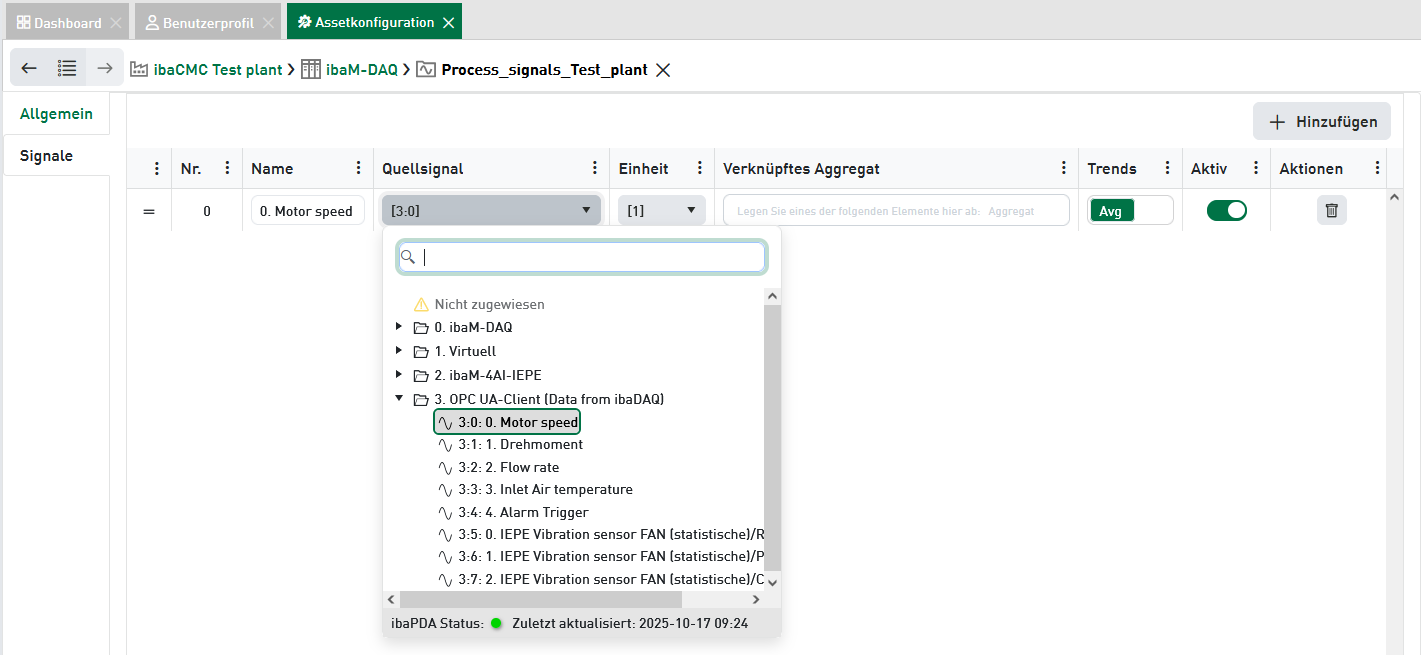1421x655 pixels.
Task: Toggle the Aktiv switch off
Action: (1226, 210)
